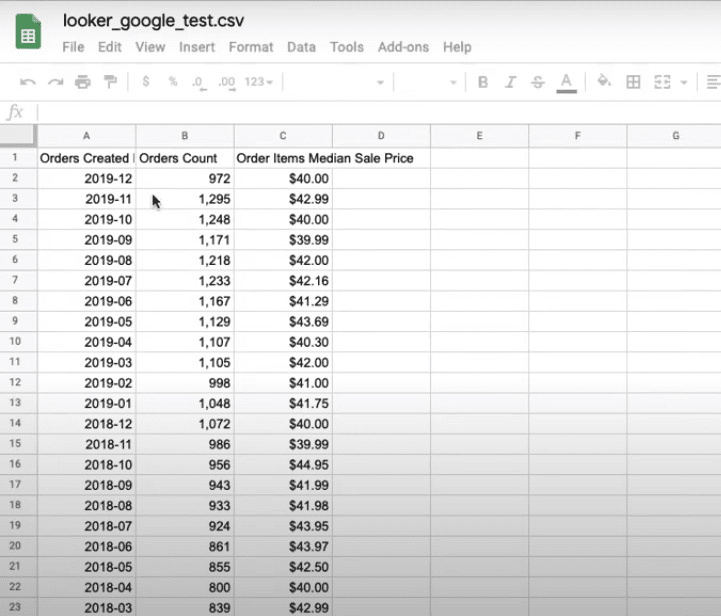The width and height of the screenshot is (721, 616).
Task: Open the Borders tool
Action: [x=633, y=82]
